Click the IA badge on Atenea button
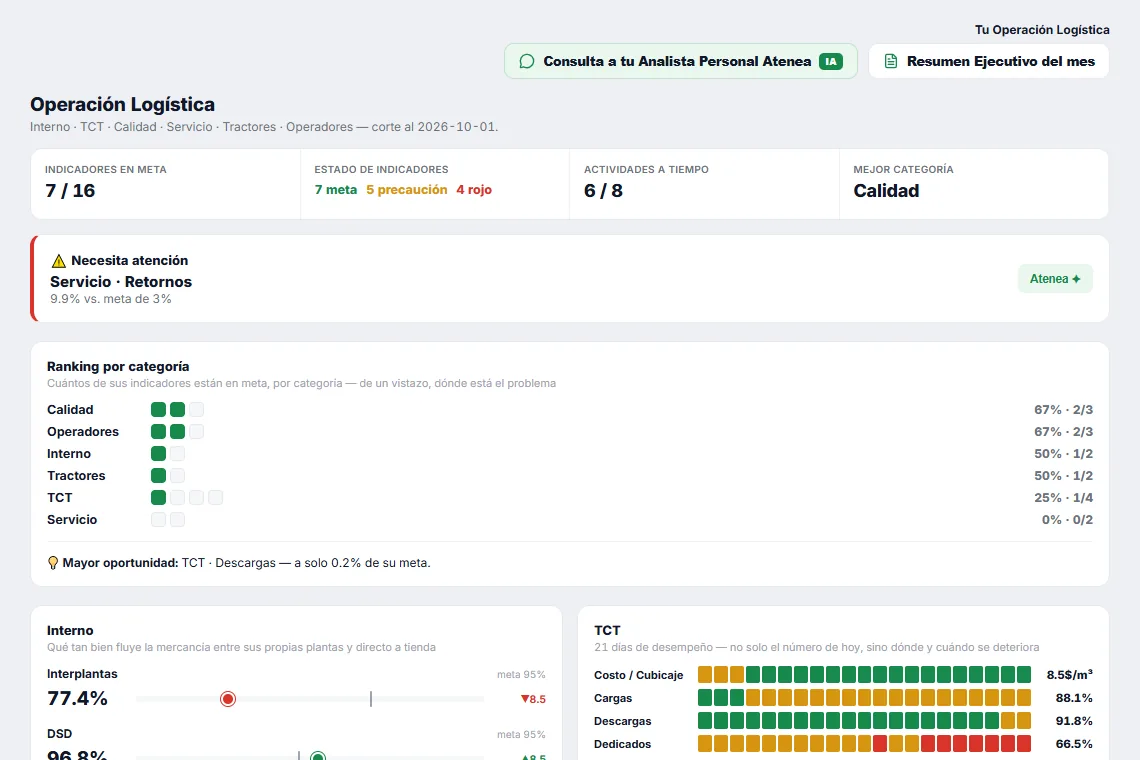Screen dimensions: 1140x760 pos(830,62)
